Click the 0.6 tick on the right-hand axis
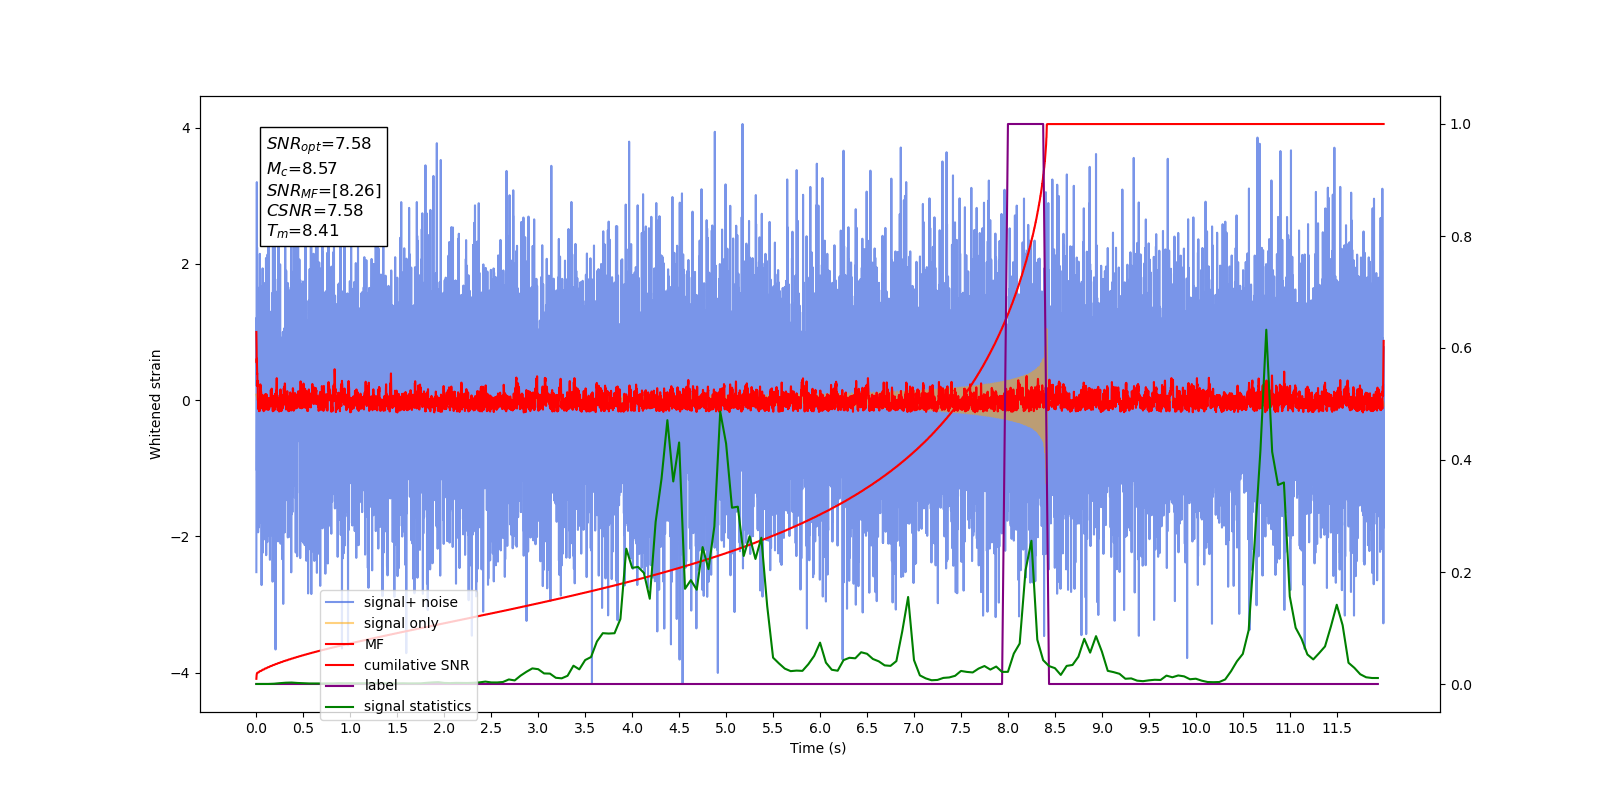The height and width of the screenshot is (800, 1600). point(1461,349)
